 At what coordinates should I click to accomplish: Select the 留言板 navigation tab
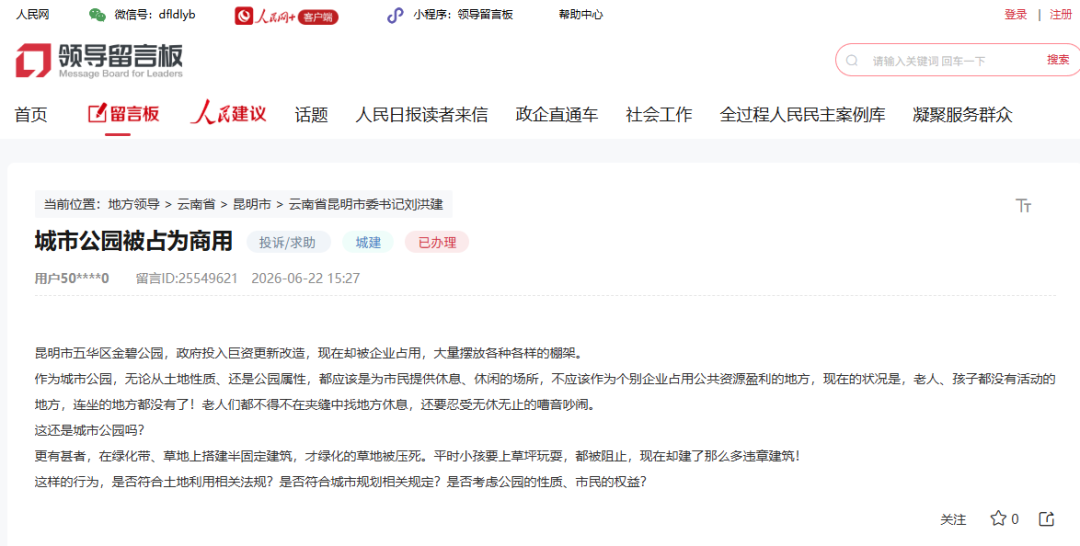(x=124, y=114)
